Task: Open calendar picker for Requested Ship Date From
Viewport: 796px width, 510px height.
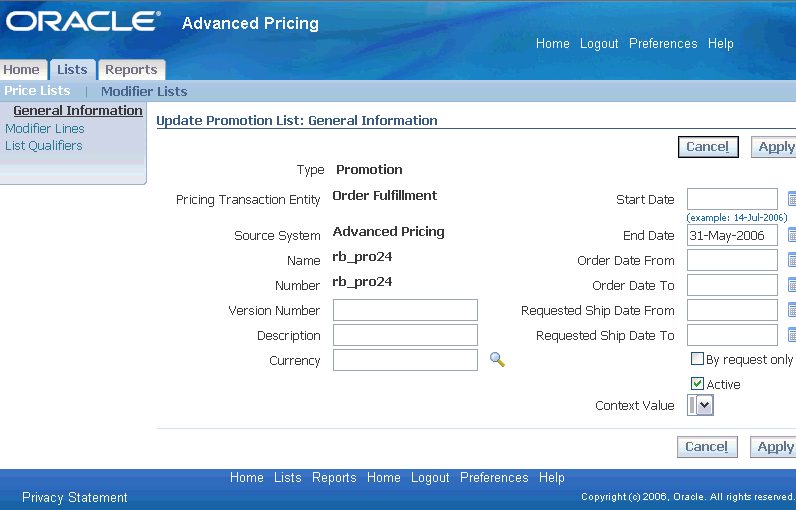Action: [x=792, y=310]
